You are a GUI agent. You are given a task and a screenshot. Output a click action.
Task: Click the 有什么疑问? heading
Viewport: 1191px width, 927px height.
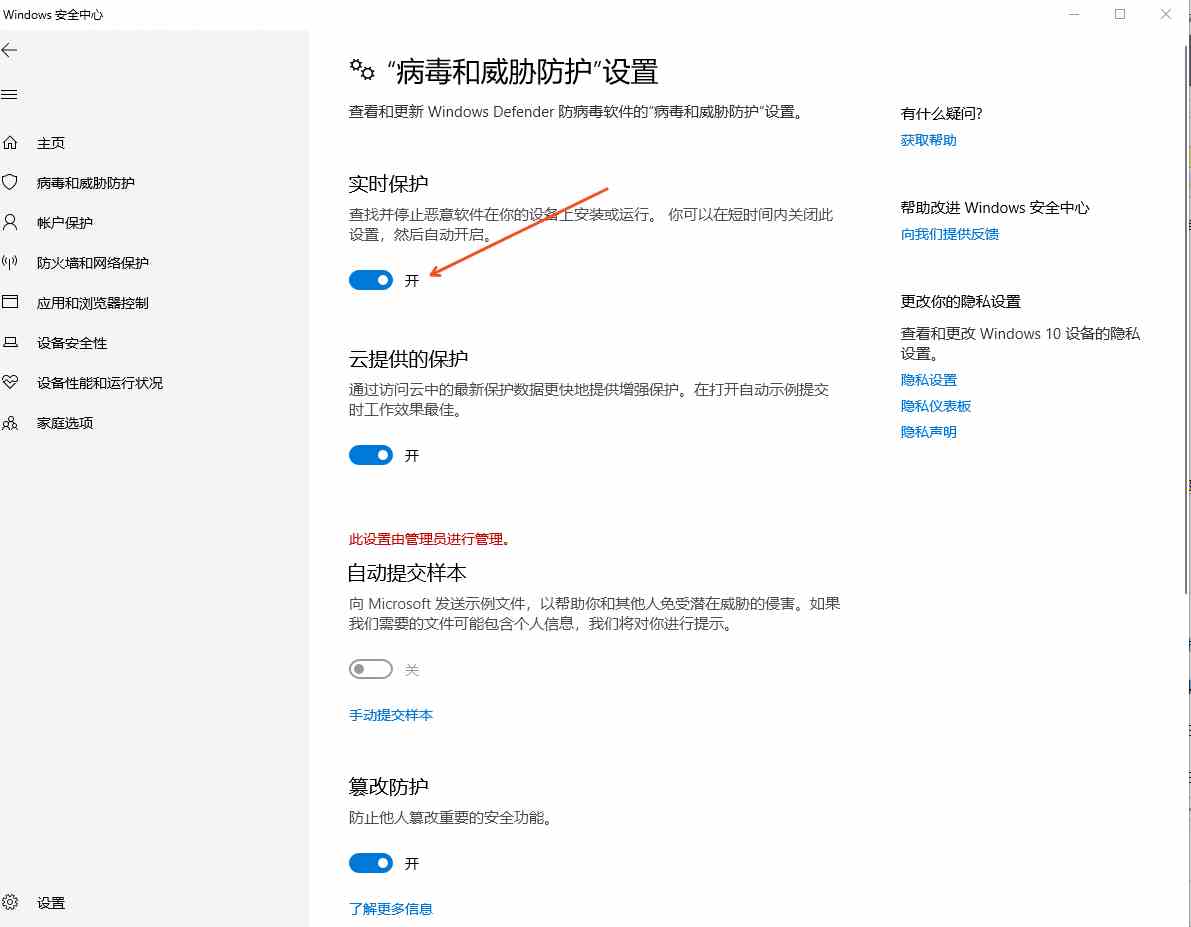click(x=941, y=114)
